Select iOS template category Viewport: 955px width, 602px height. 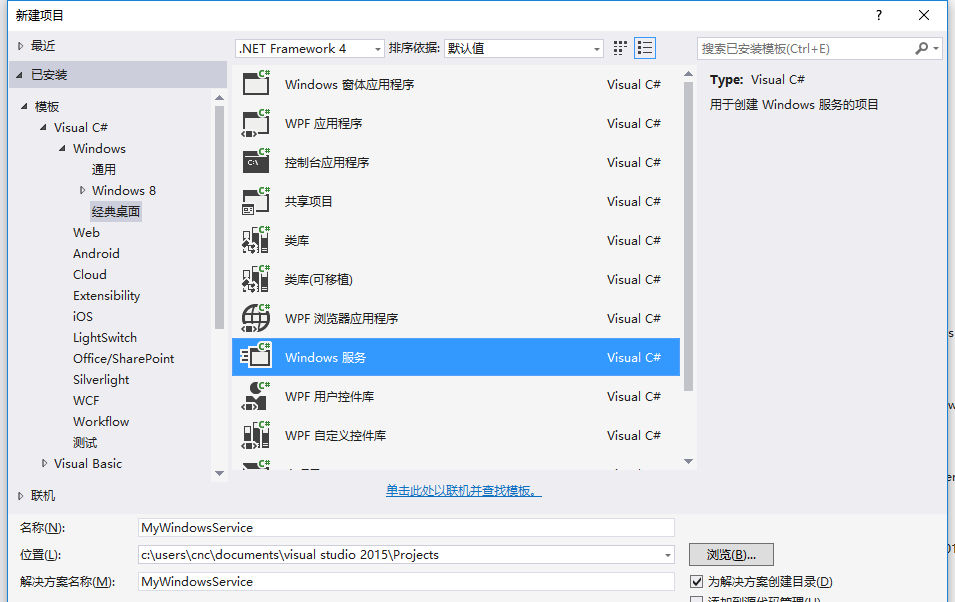pos(83,316)
